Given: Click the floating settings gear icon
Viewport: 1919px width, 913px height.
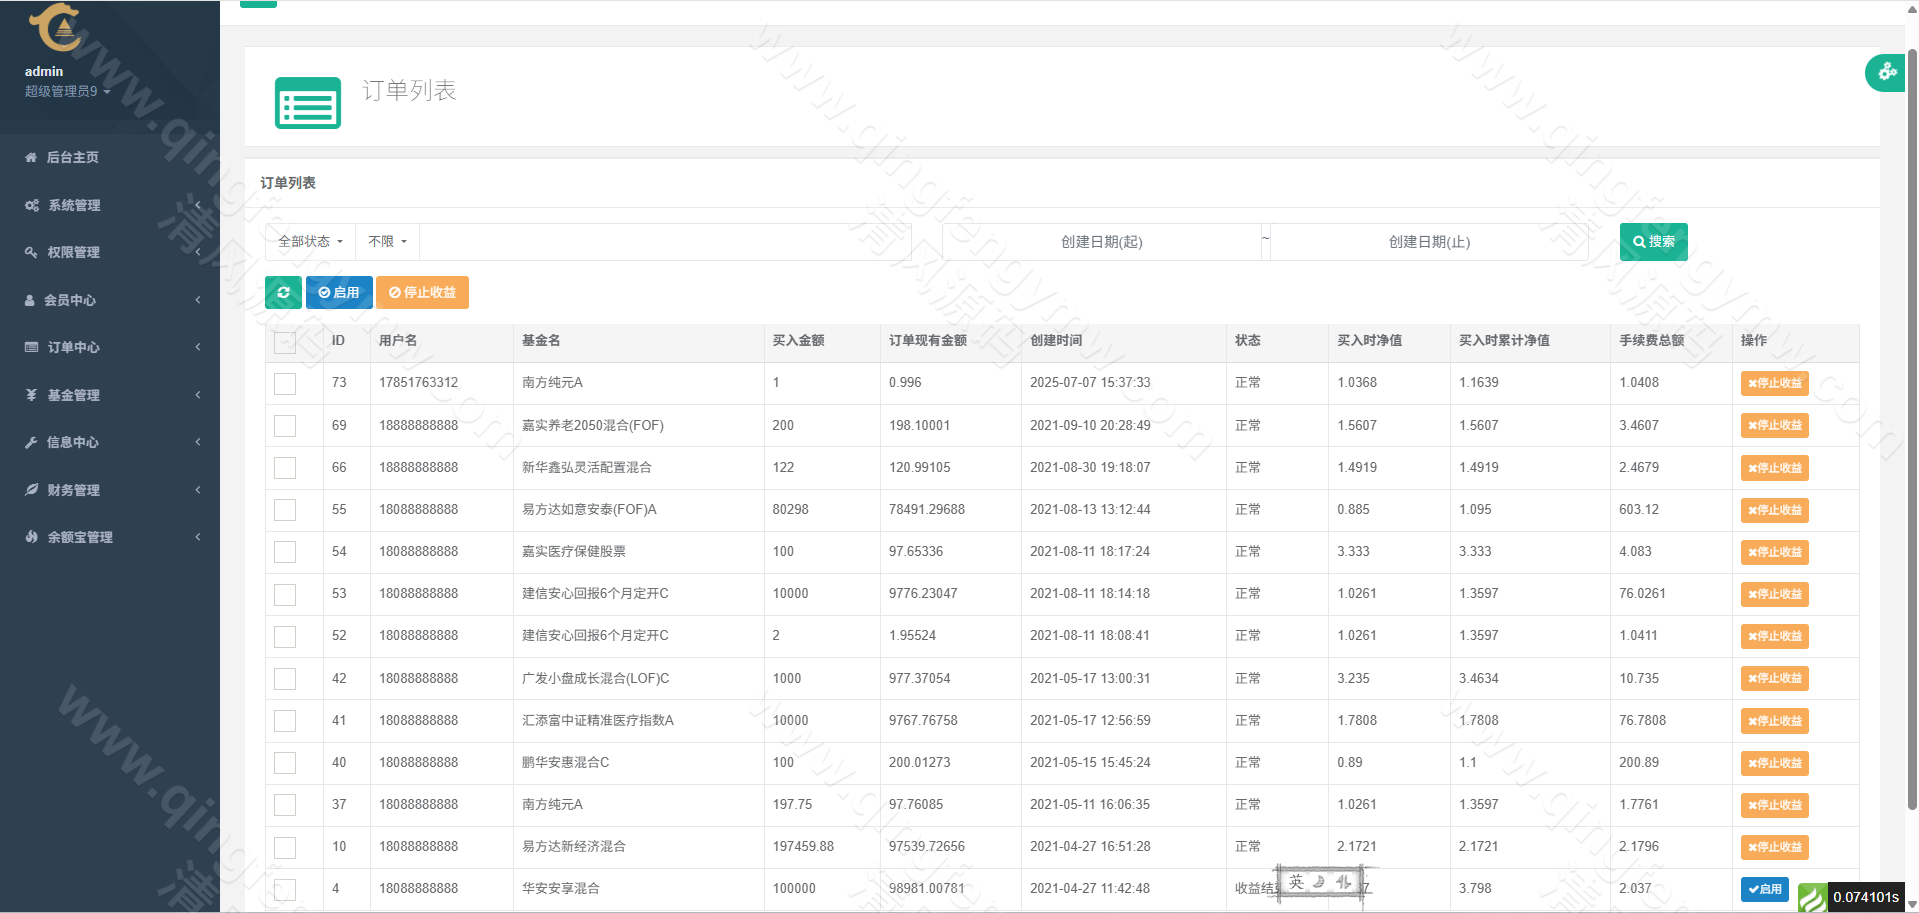Looking at the screenshot, I should (1887, 72).
